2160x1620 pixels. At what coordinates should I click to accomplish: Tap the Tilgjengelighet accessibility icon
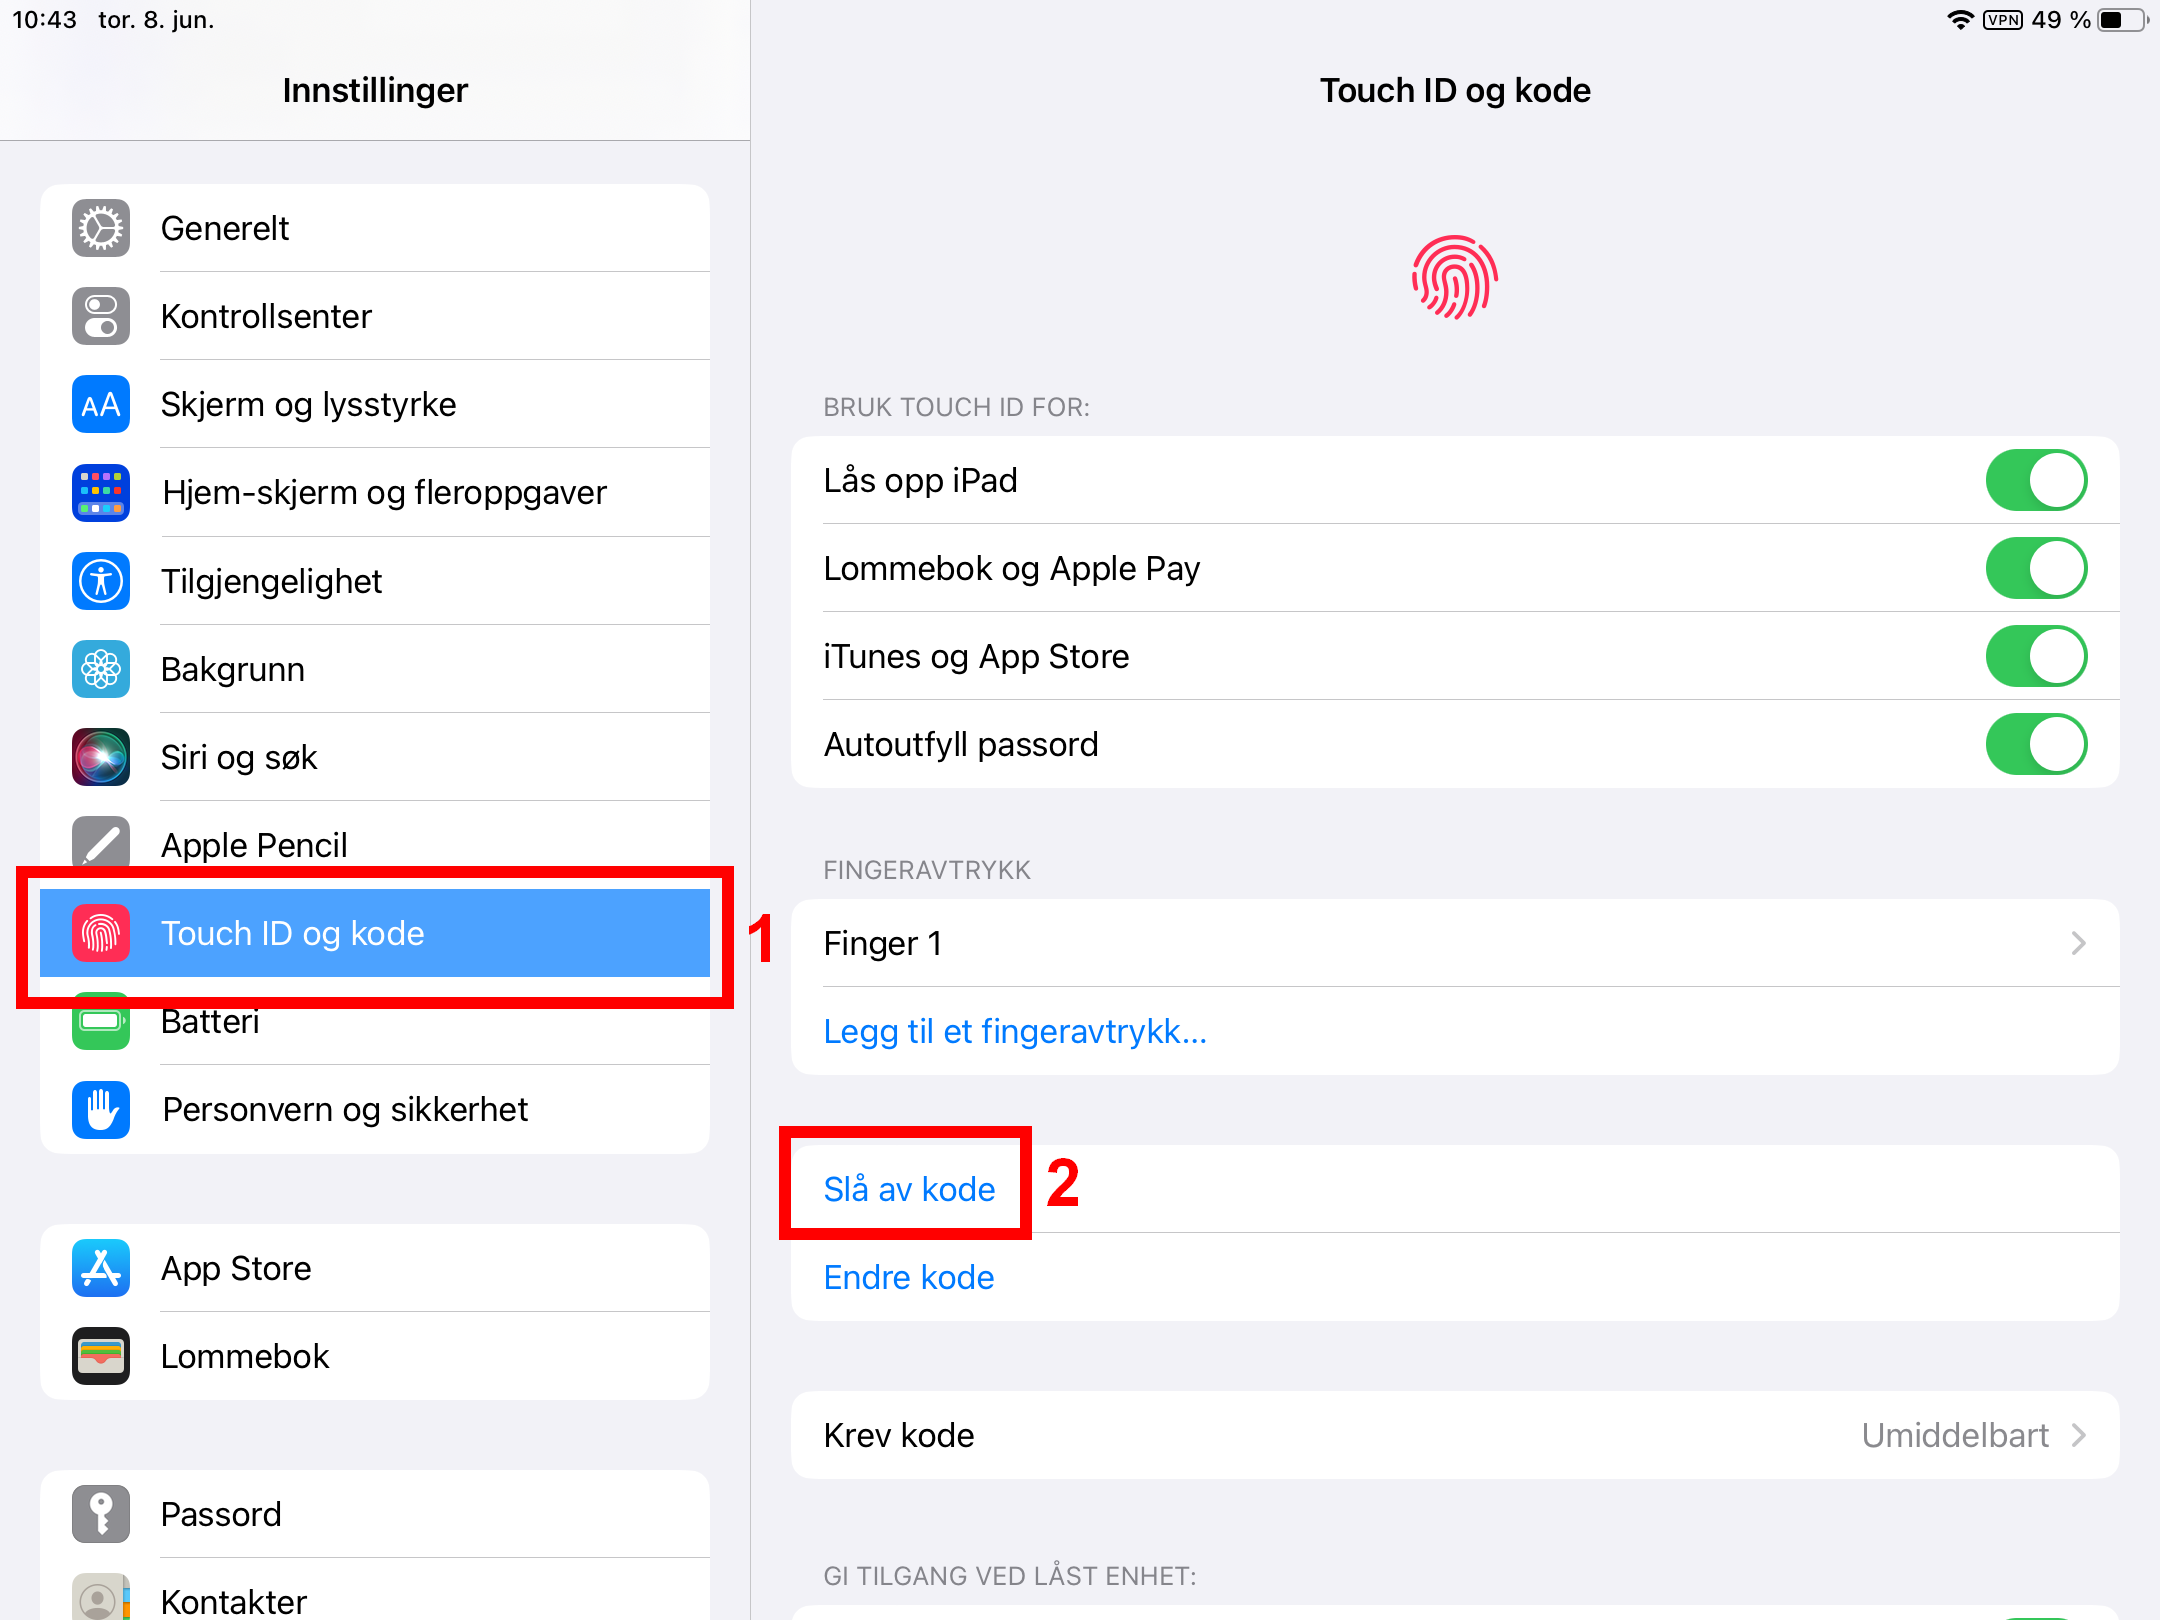click(101, 581)
